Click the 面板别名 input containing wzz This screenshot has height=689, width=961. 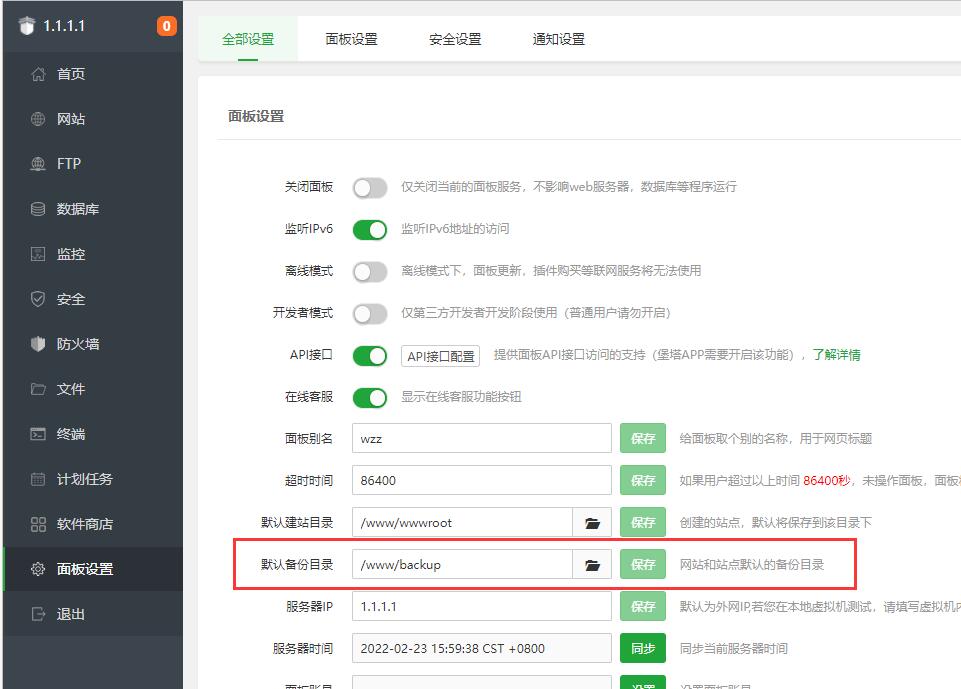click(x=482, y=438)
